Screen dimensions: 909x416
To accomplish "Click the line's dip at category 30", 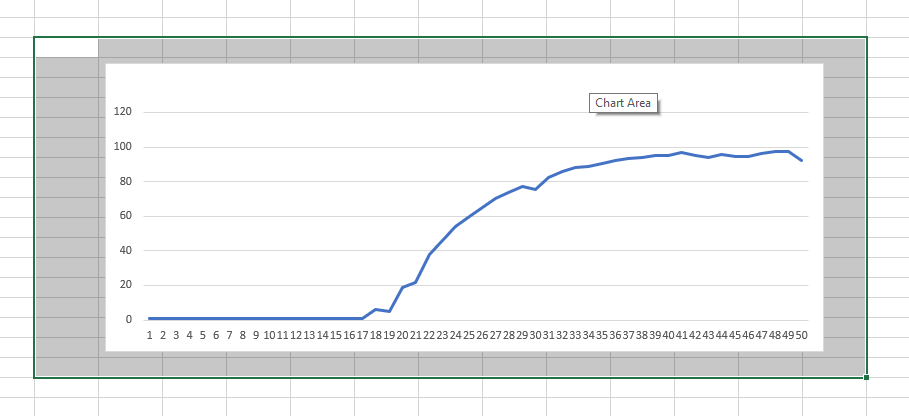I will [536, 189].
